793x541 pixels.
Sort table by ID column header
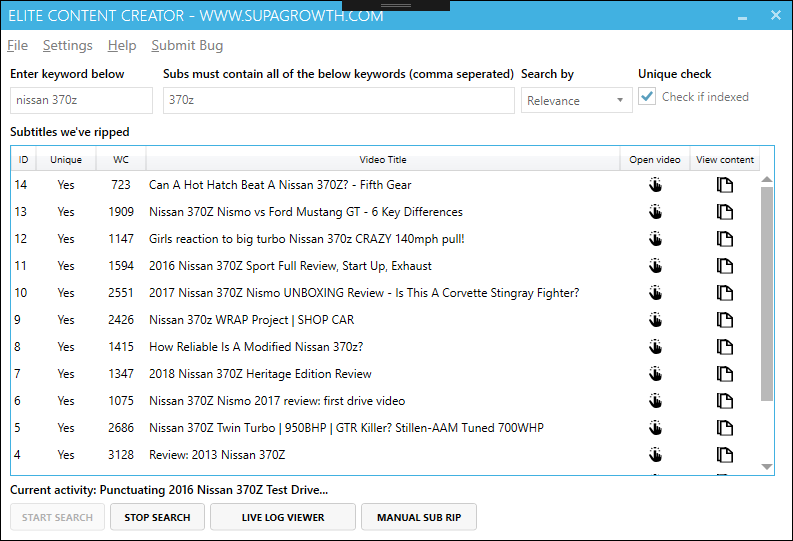[x=23, y=159]
